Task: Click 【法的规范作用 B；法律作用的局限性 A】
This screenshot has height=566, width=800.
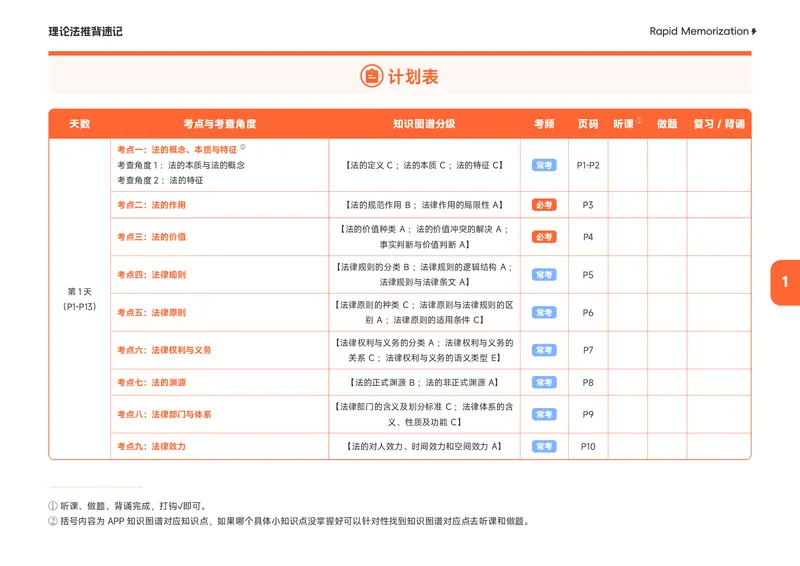Action: tap(424, 205)
